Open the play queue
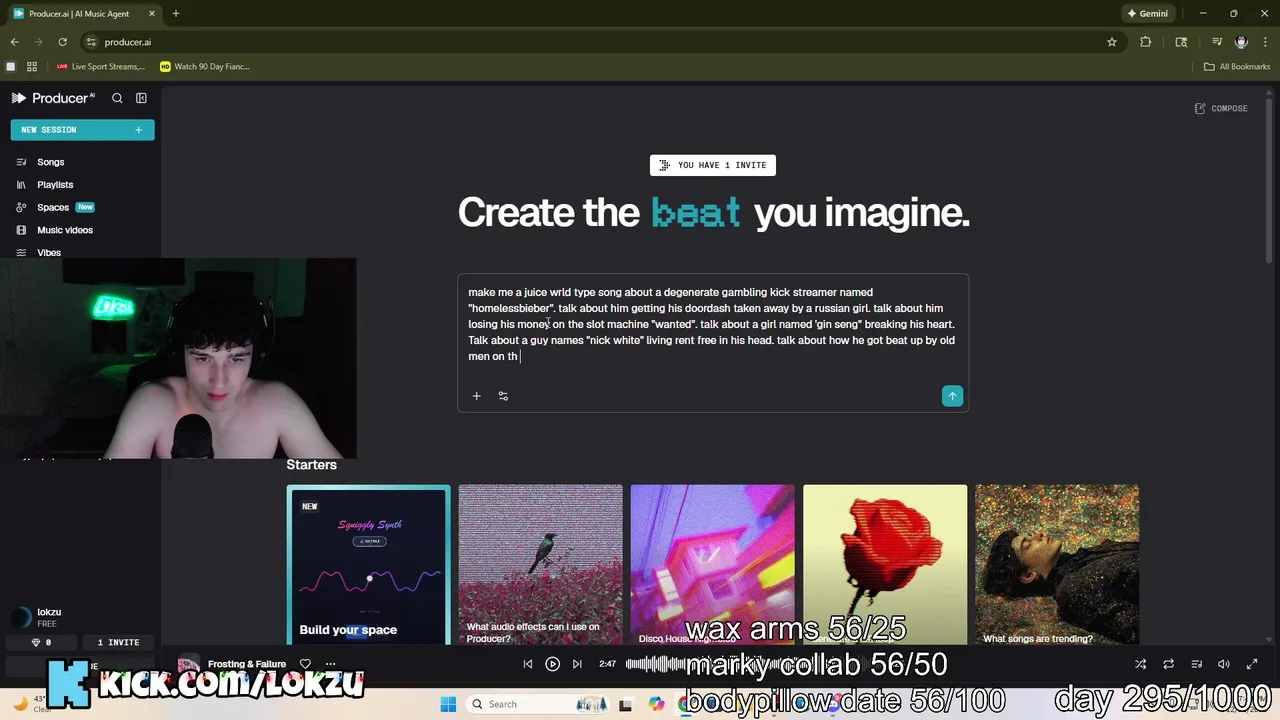The height and width of the screenshot is (720, 1280). point(1196,664)
